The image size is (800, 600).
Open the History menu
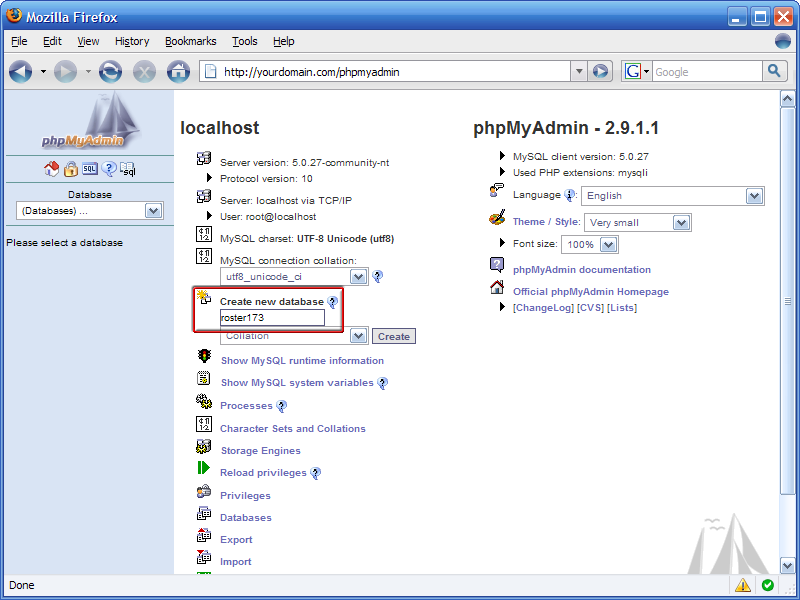pyautogui.click(x=132, y=41)
